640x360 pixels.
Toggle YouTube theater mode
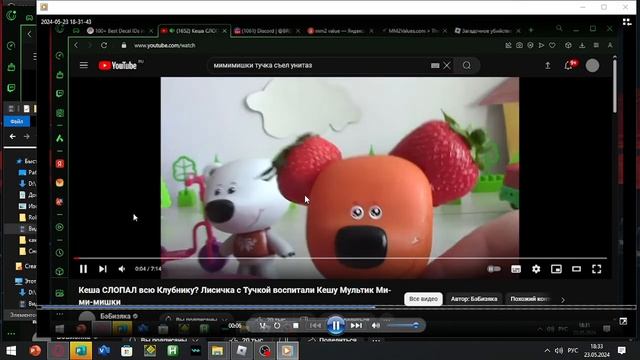[576, 269]
